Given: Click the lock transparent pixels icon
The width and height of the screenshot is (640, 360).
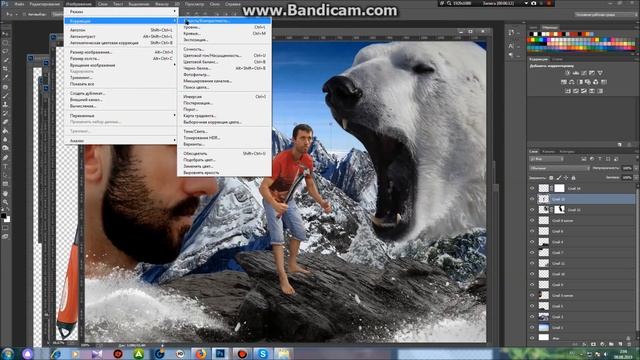Looking at the screenshot, I should tap(551, 178).
